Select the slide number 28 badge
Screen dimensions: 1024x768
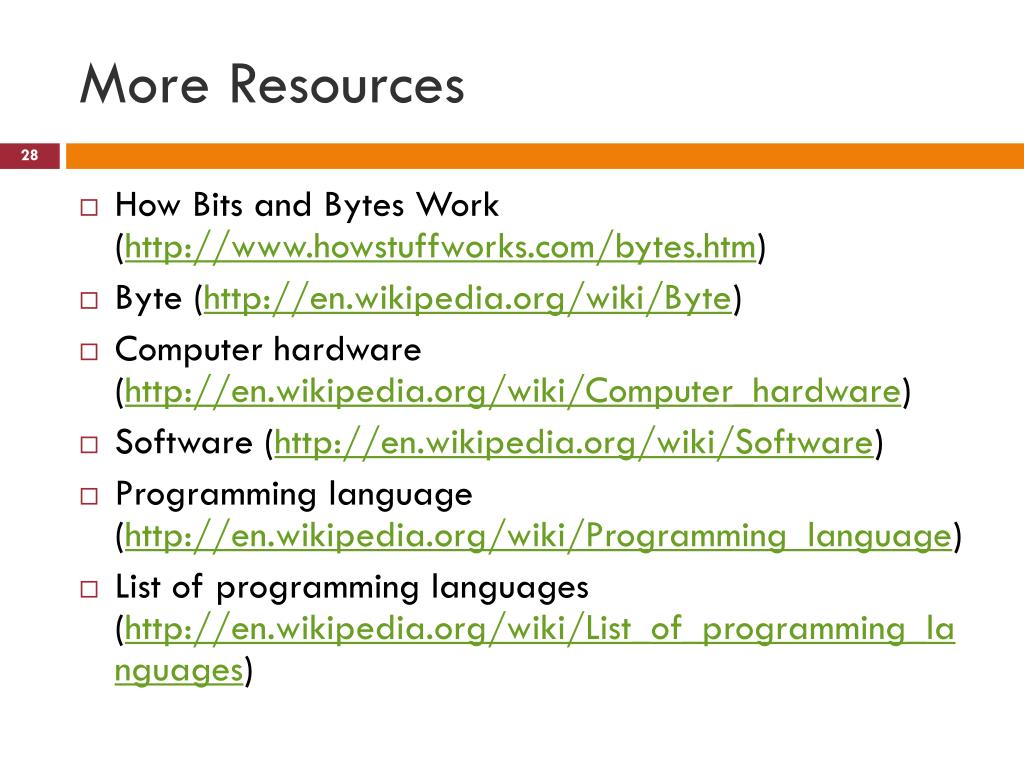tap(29, 155)
